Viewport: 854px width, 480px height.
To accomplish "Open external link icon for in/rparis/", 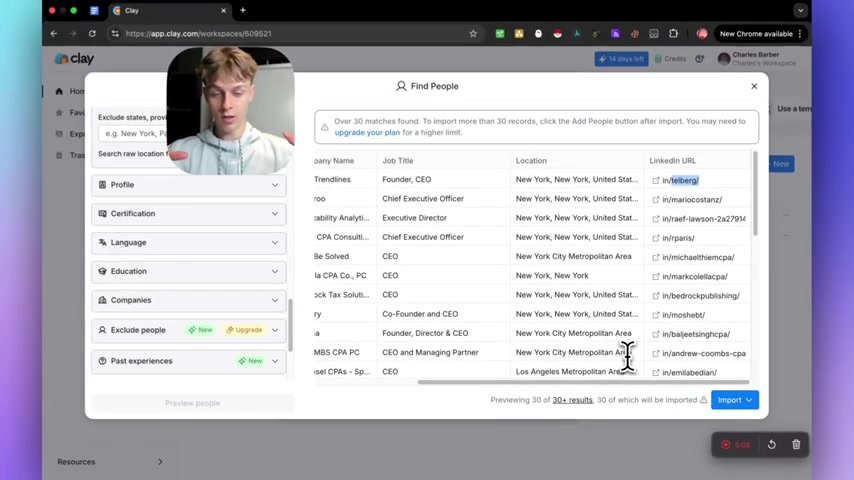I will (x=656, y=238).
